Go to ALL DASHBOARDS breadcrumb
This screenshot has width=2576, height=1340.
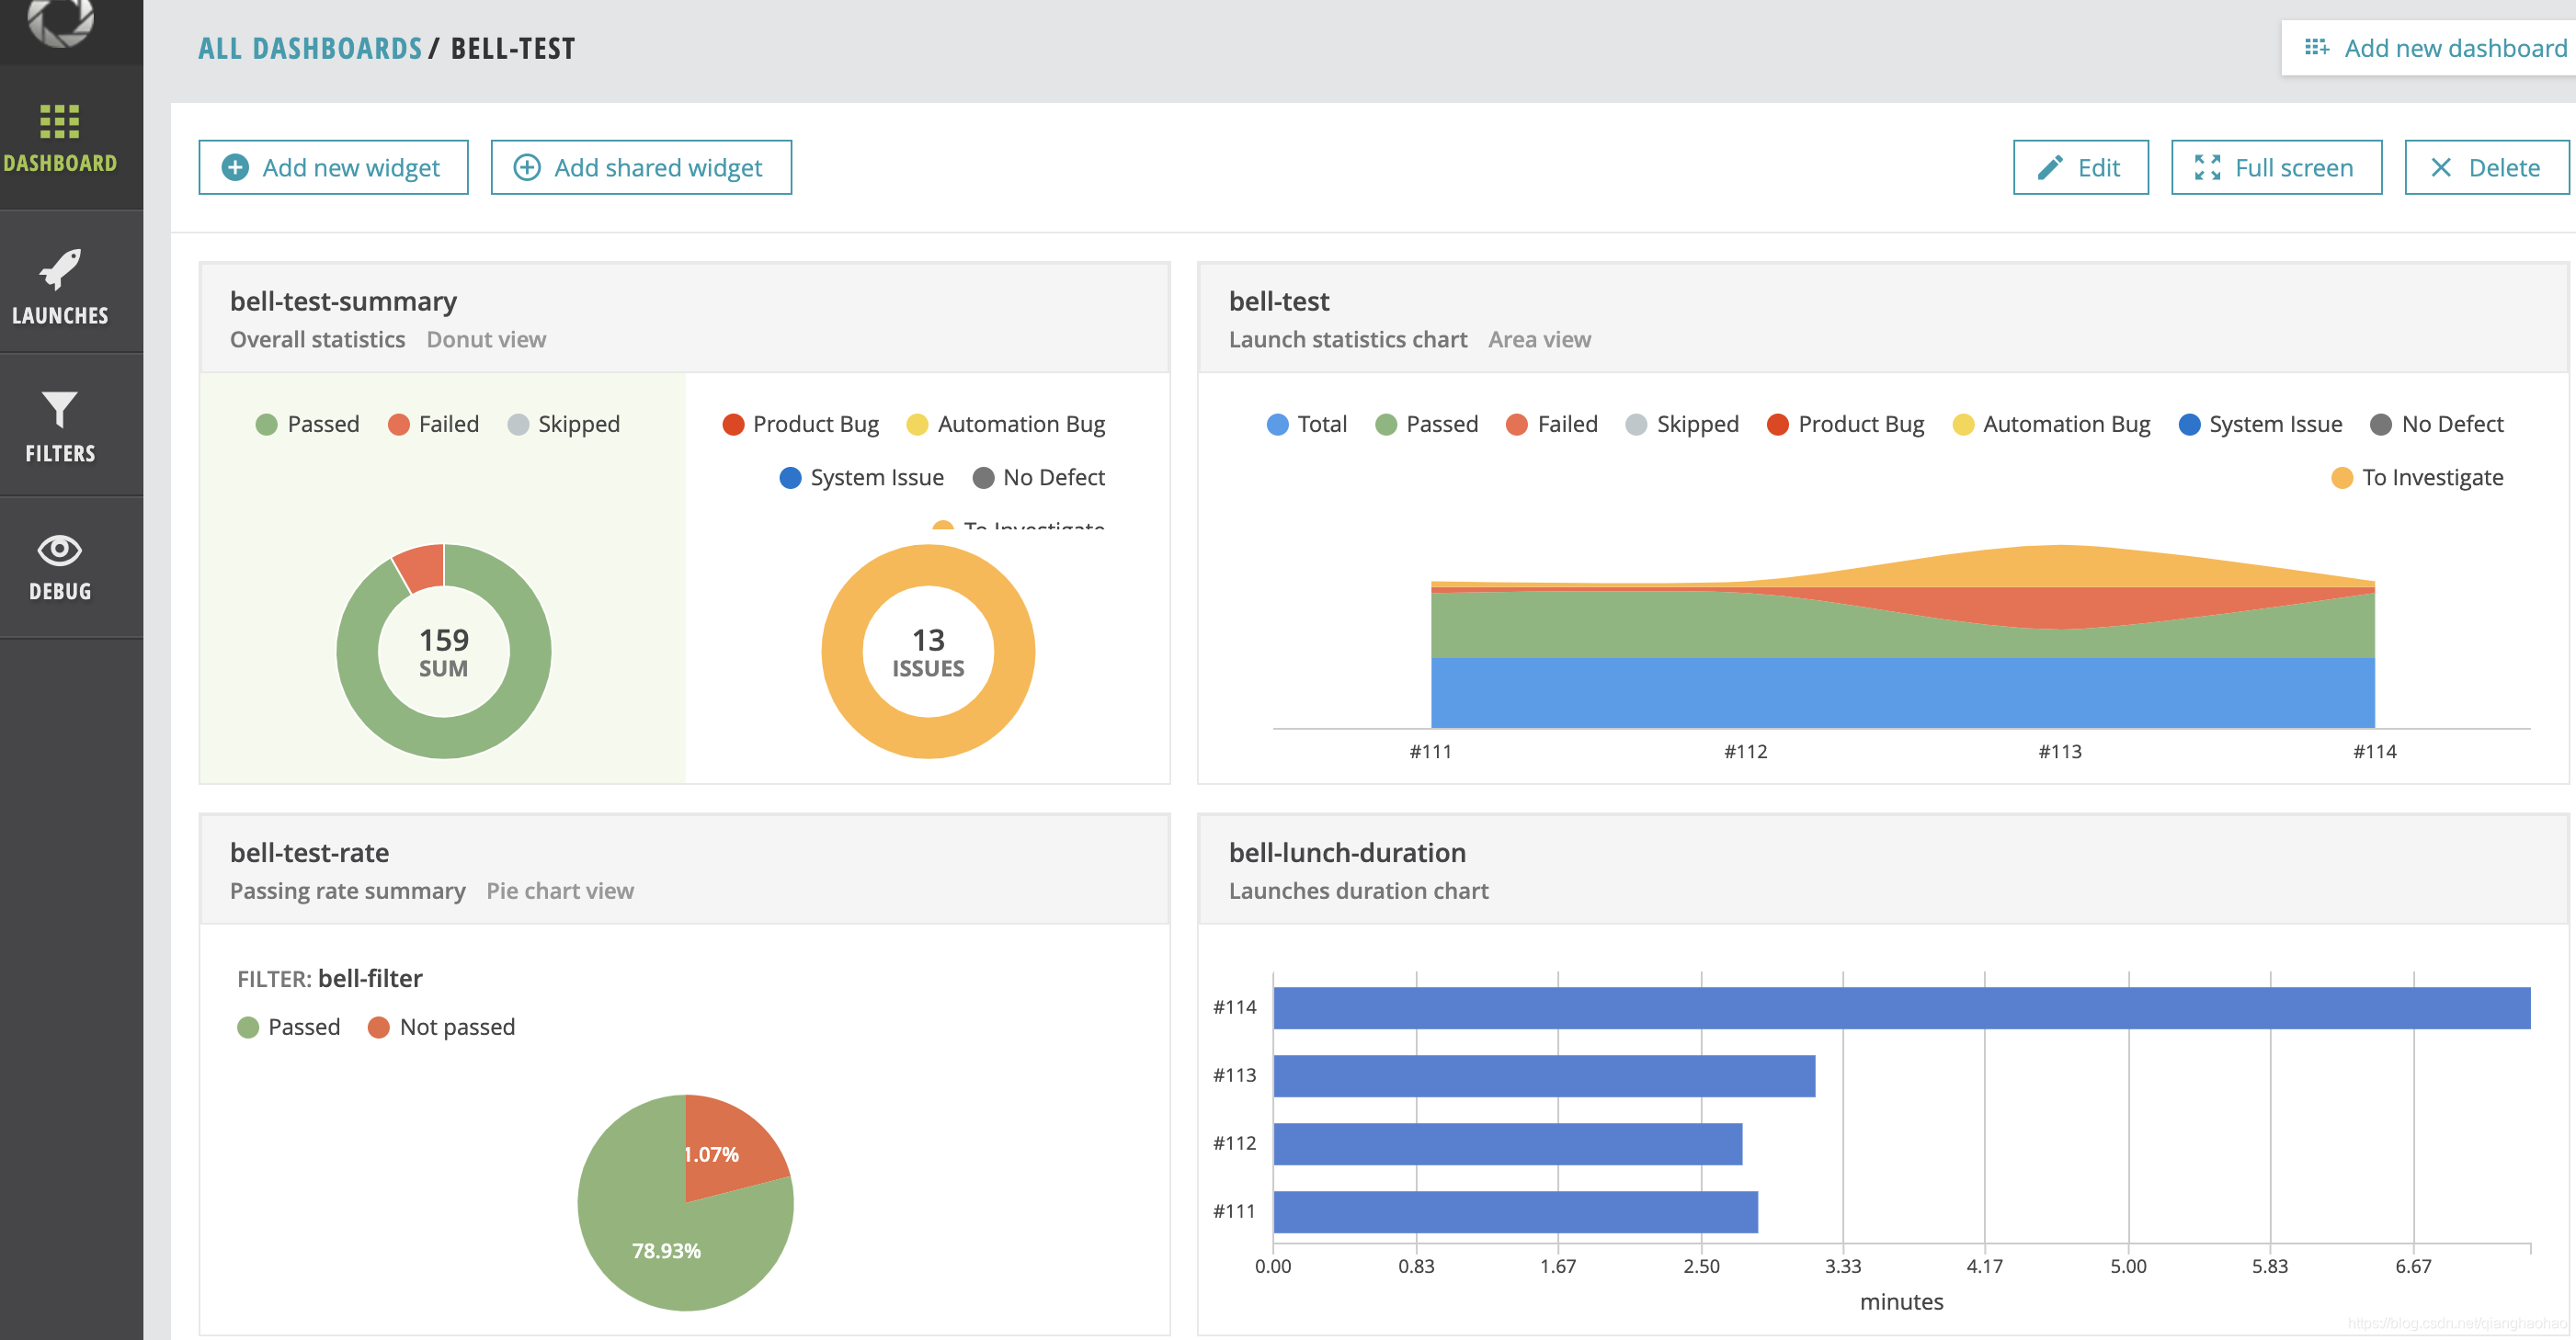point(310,48)
